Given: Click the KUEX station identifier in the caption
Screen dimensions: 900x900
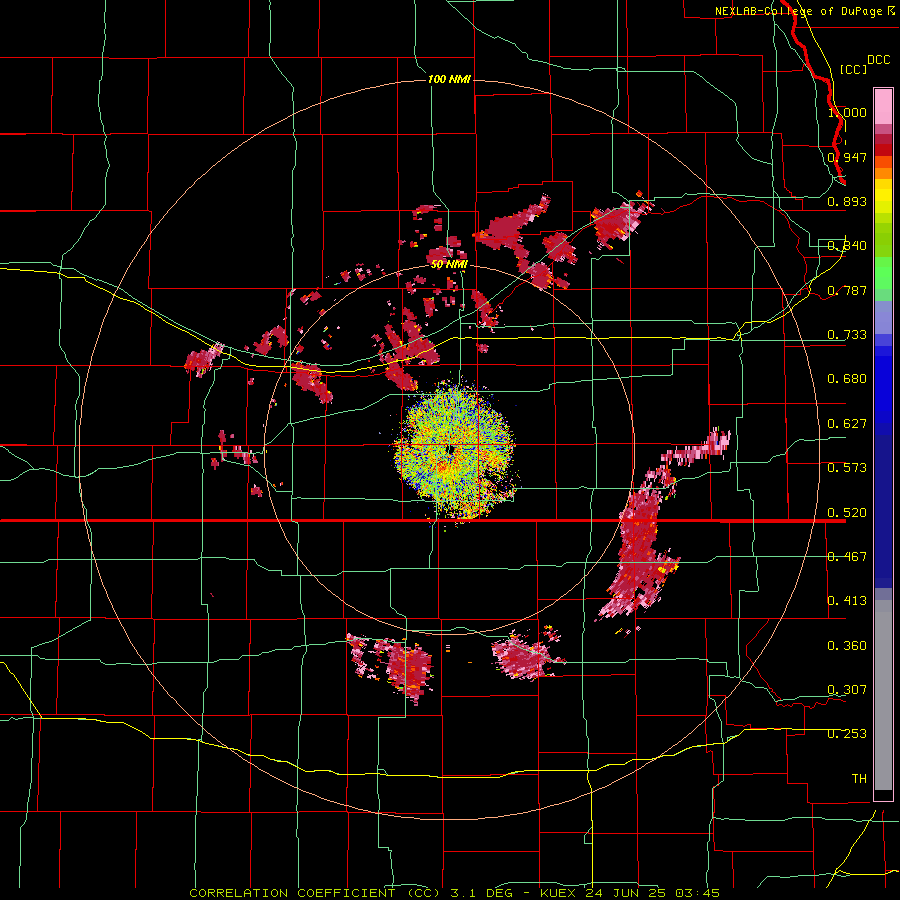Looking at the screenshot, I should pos(557,893).
